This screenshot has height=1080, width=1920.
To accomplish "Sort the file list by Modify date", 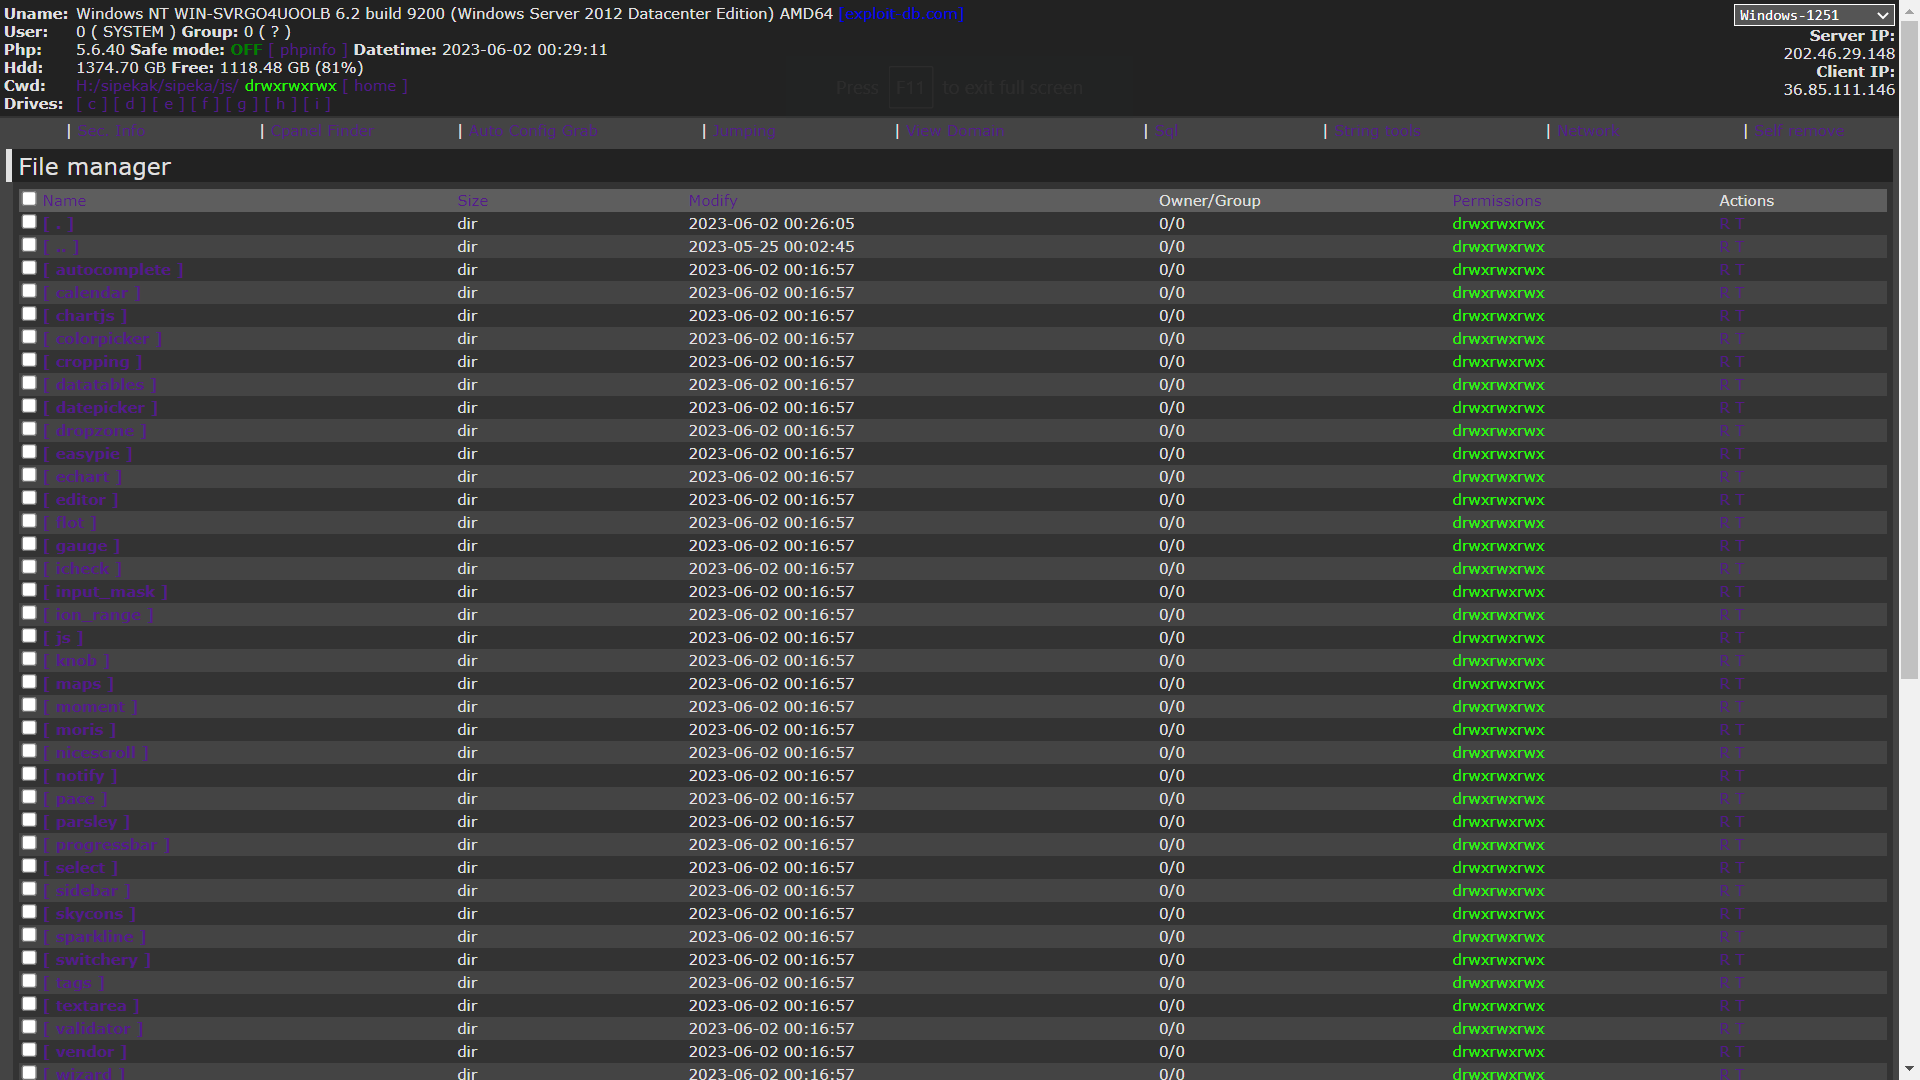I will pos(713,201).
